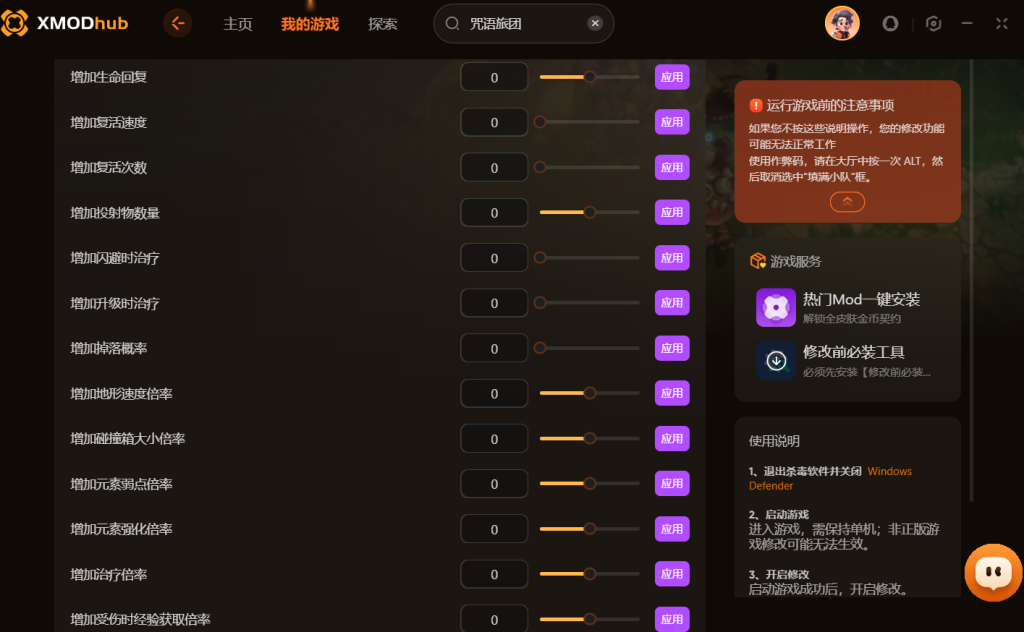Select 我的游戏 tab
Viewport: 1024px width, 632px height.
point(310,24)
